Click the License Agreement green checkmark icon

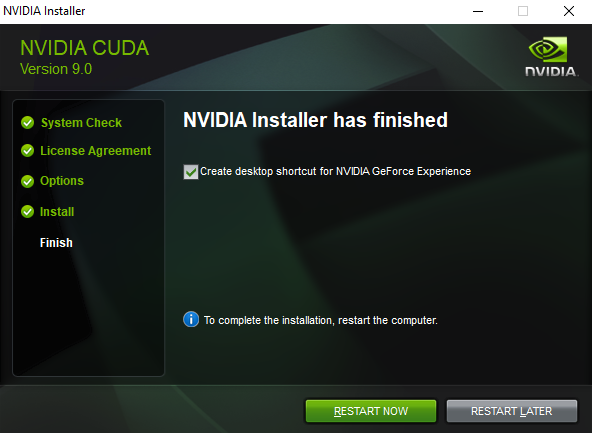click(x=28, y=151)
